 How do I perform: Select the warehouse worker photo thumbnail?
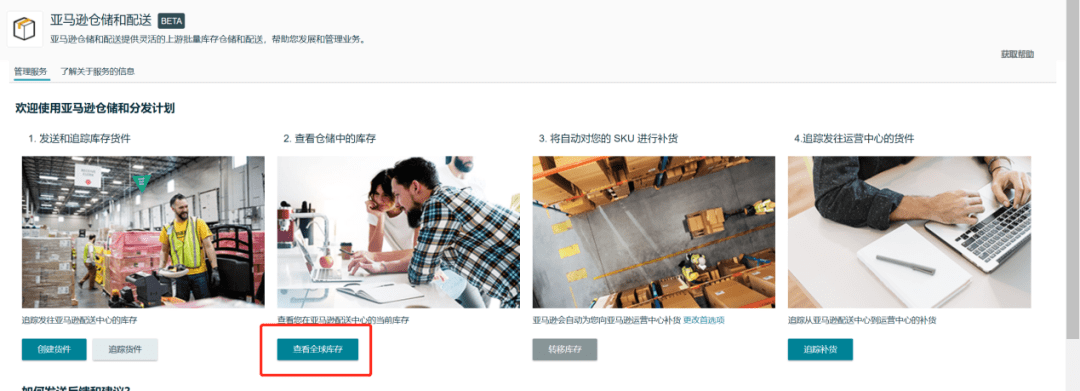click(x=143, y=232)
